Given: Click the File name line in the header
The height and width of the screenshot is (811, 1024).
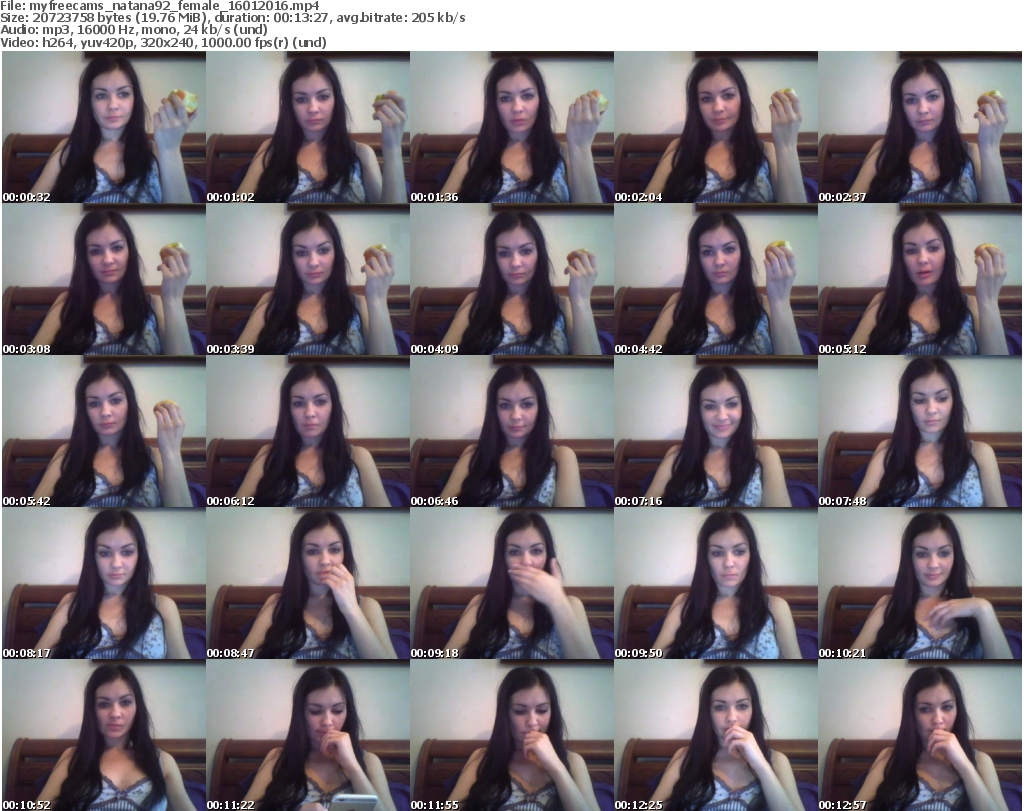Looking at the screenshot, I should (x=160, y=6).
